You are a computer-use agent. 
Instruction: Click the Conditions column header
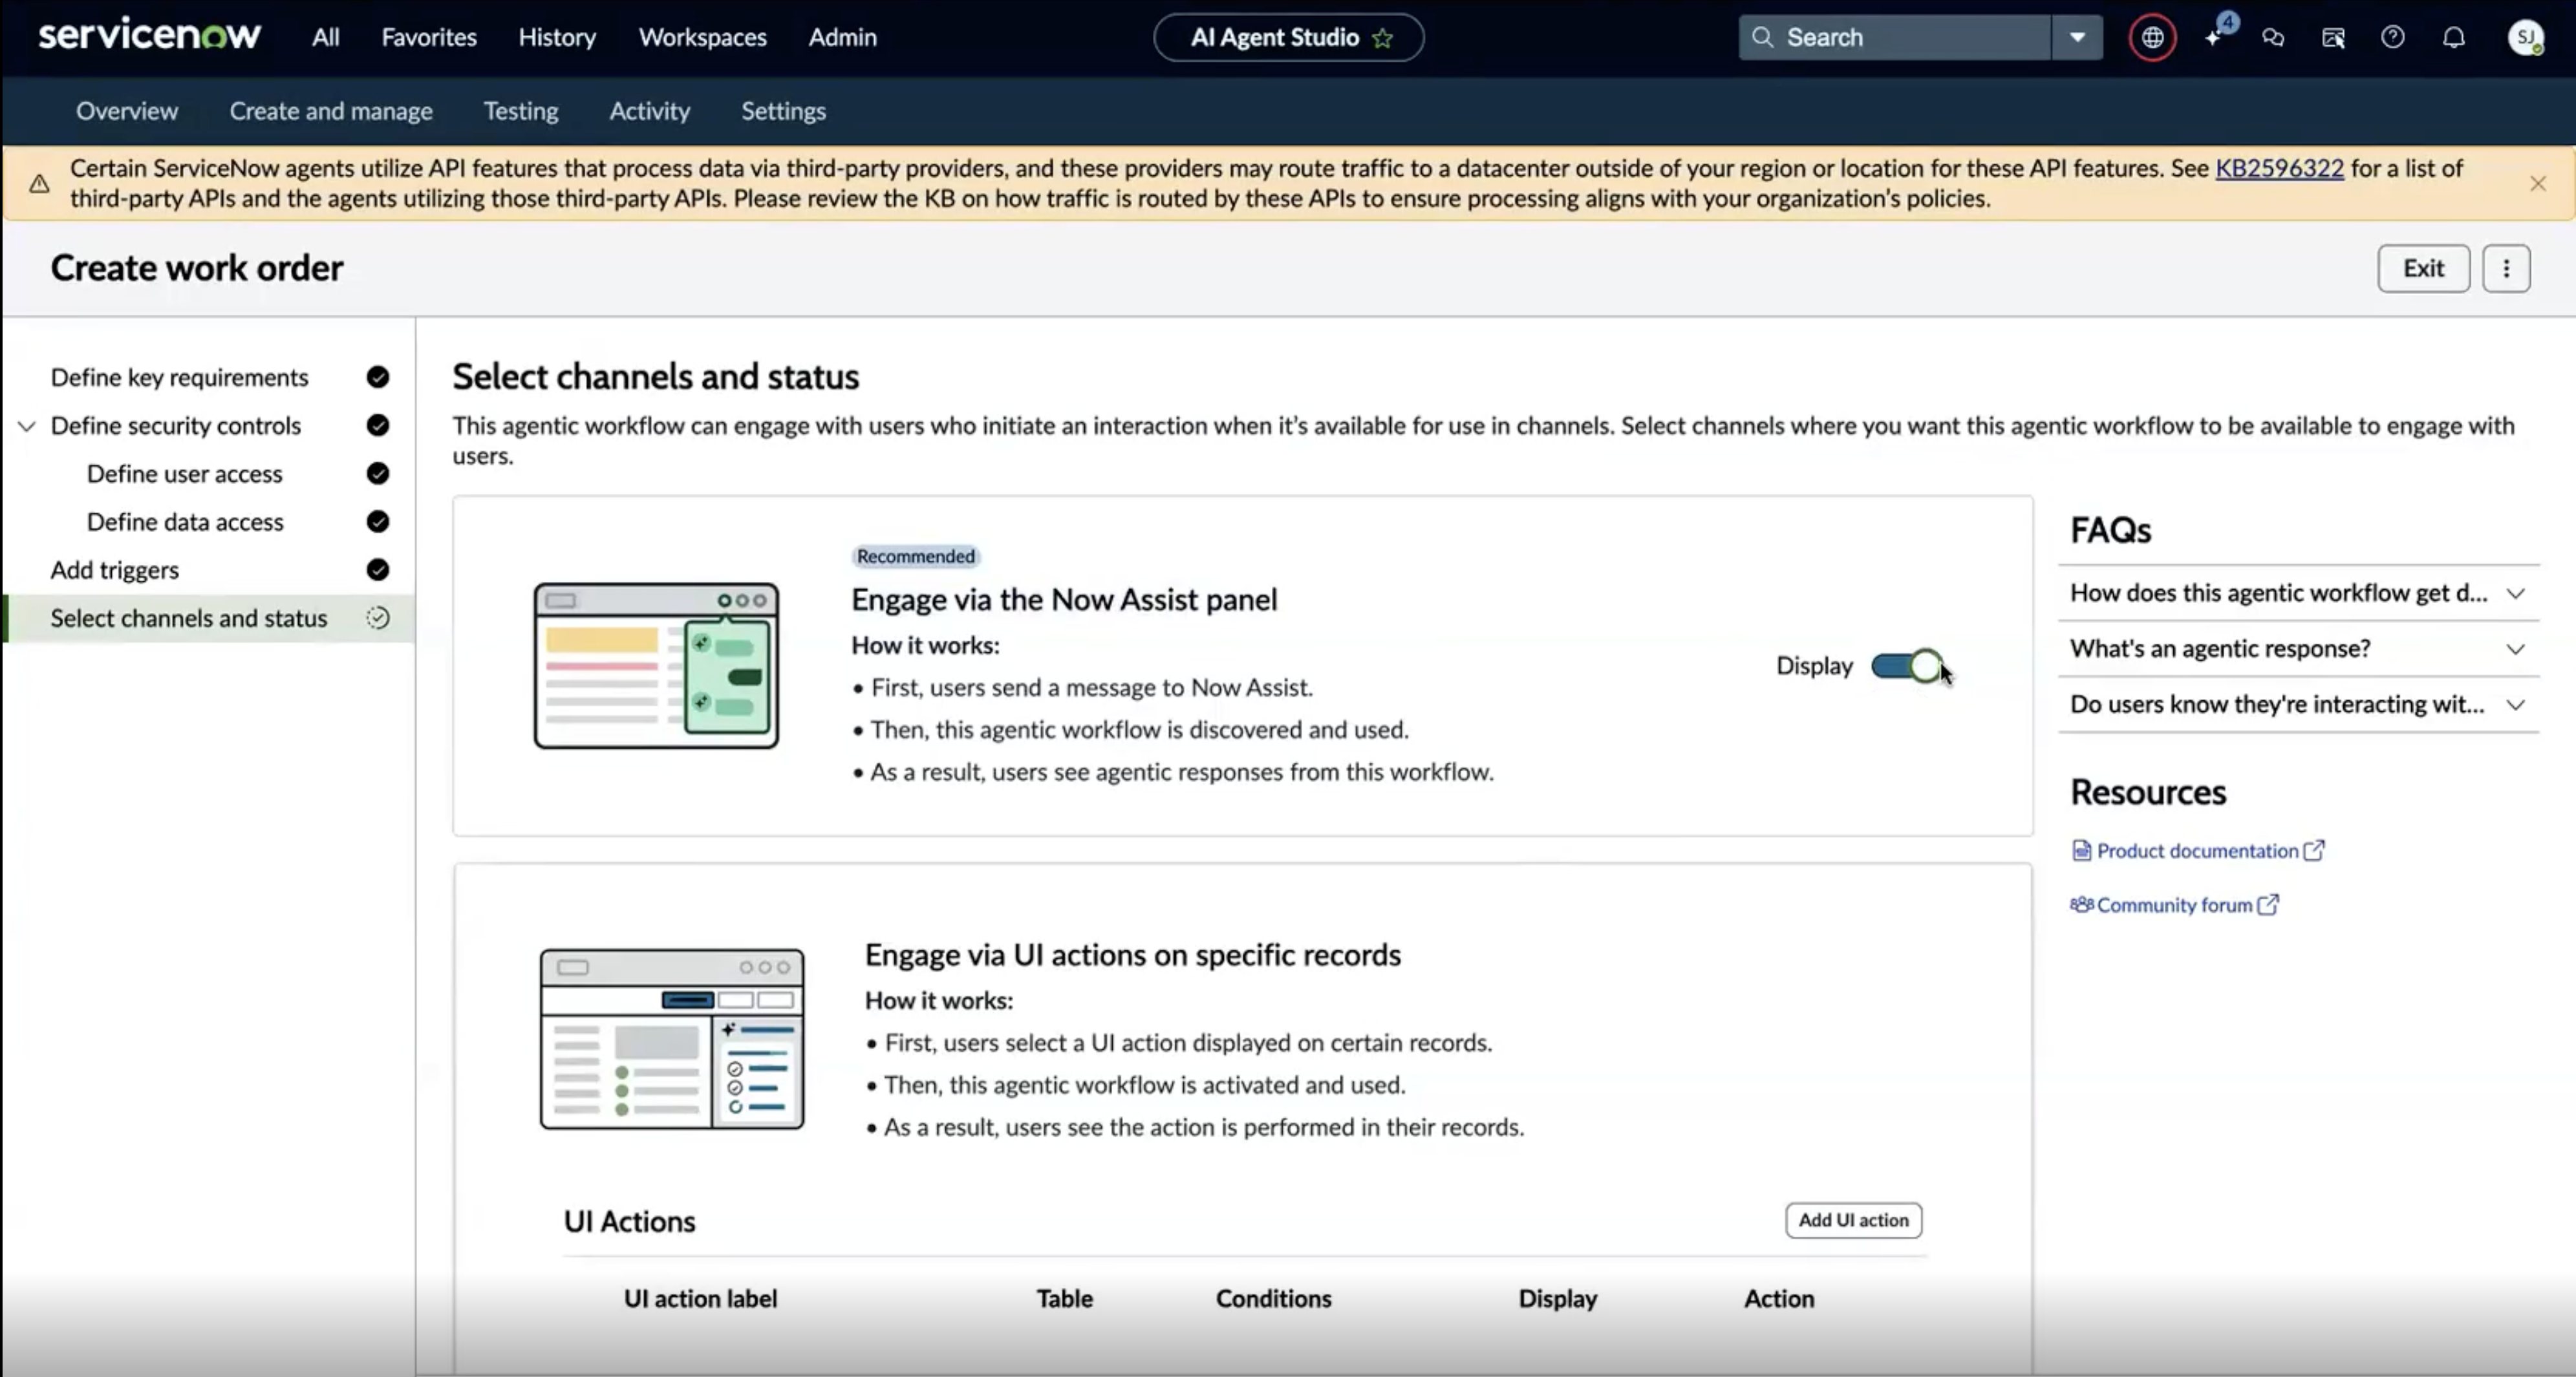click(x=1273, y=1298)
